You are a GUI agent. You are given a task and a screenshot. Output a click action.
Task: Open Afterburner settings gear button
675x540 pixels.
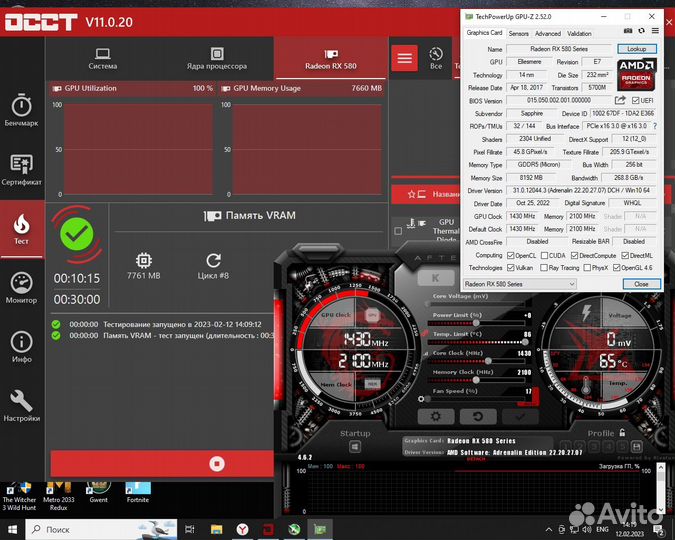tap(436, 416)
